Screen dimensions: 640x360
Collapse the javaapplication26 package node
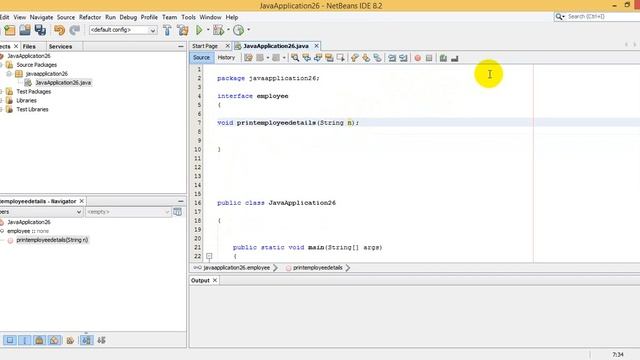9,74
